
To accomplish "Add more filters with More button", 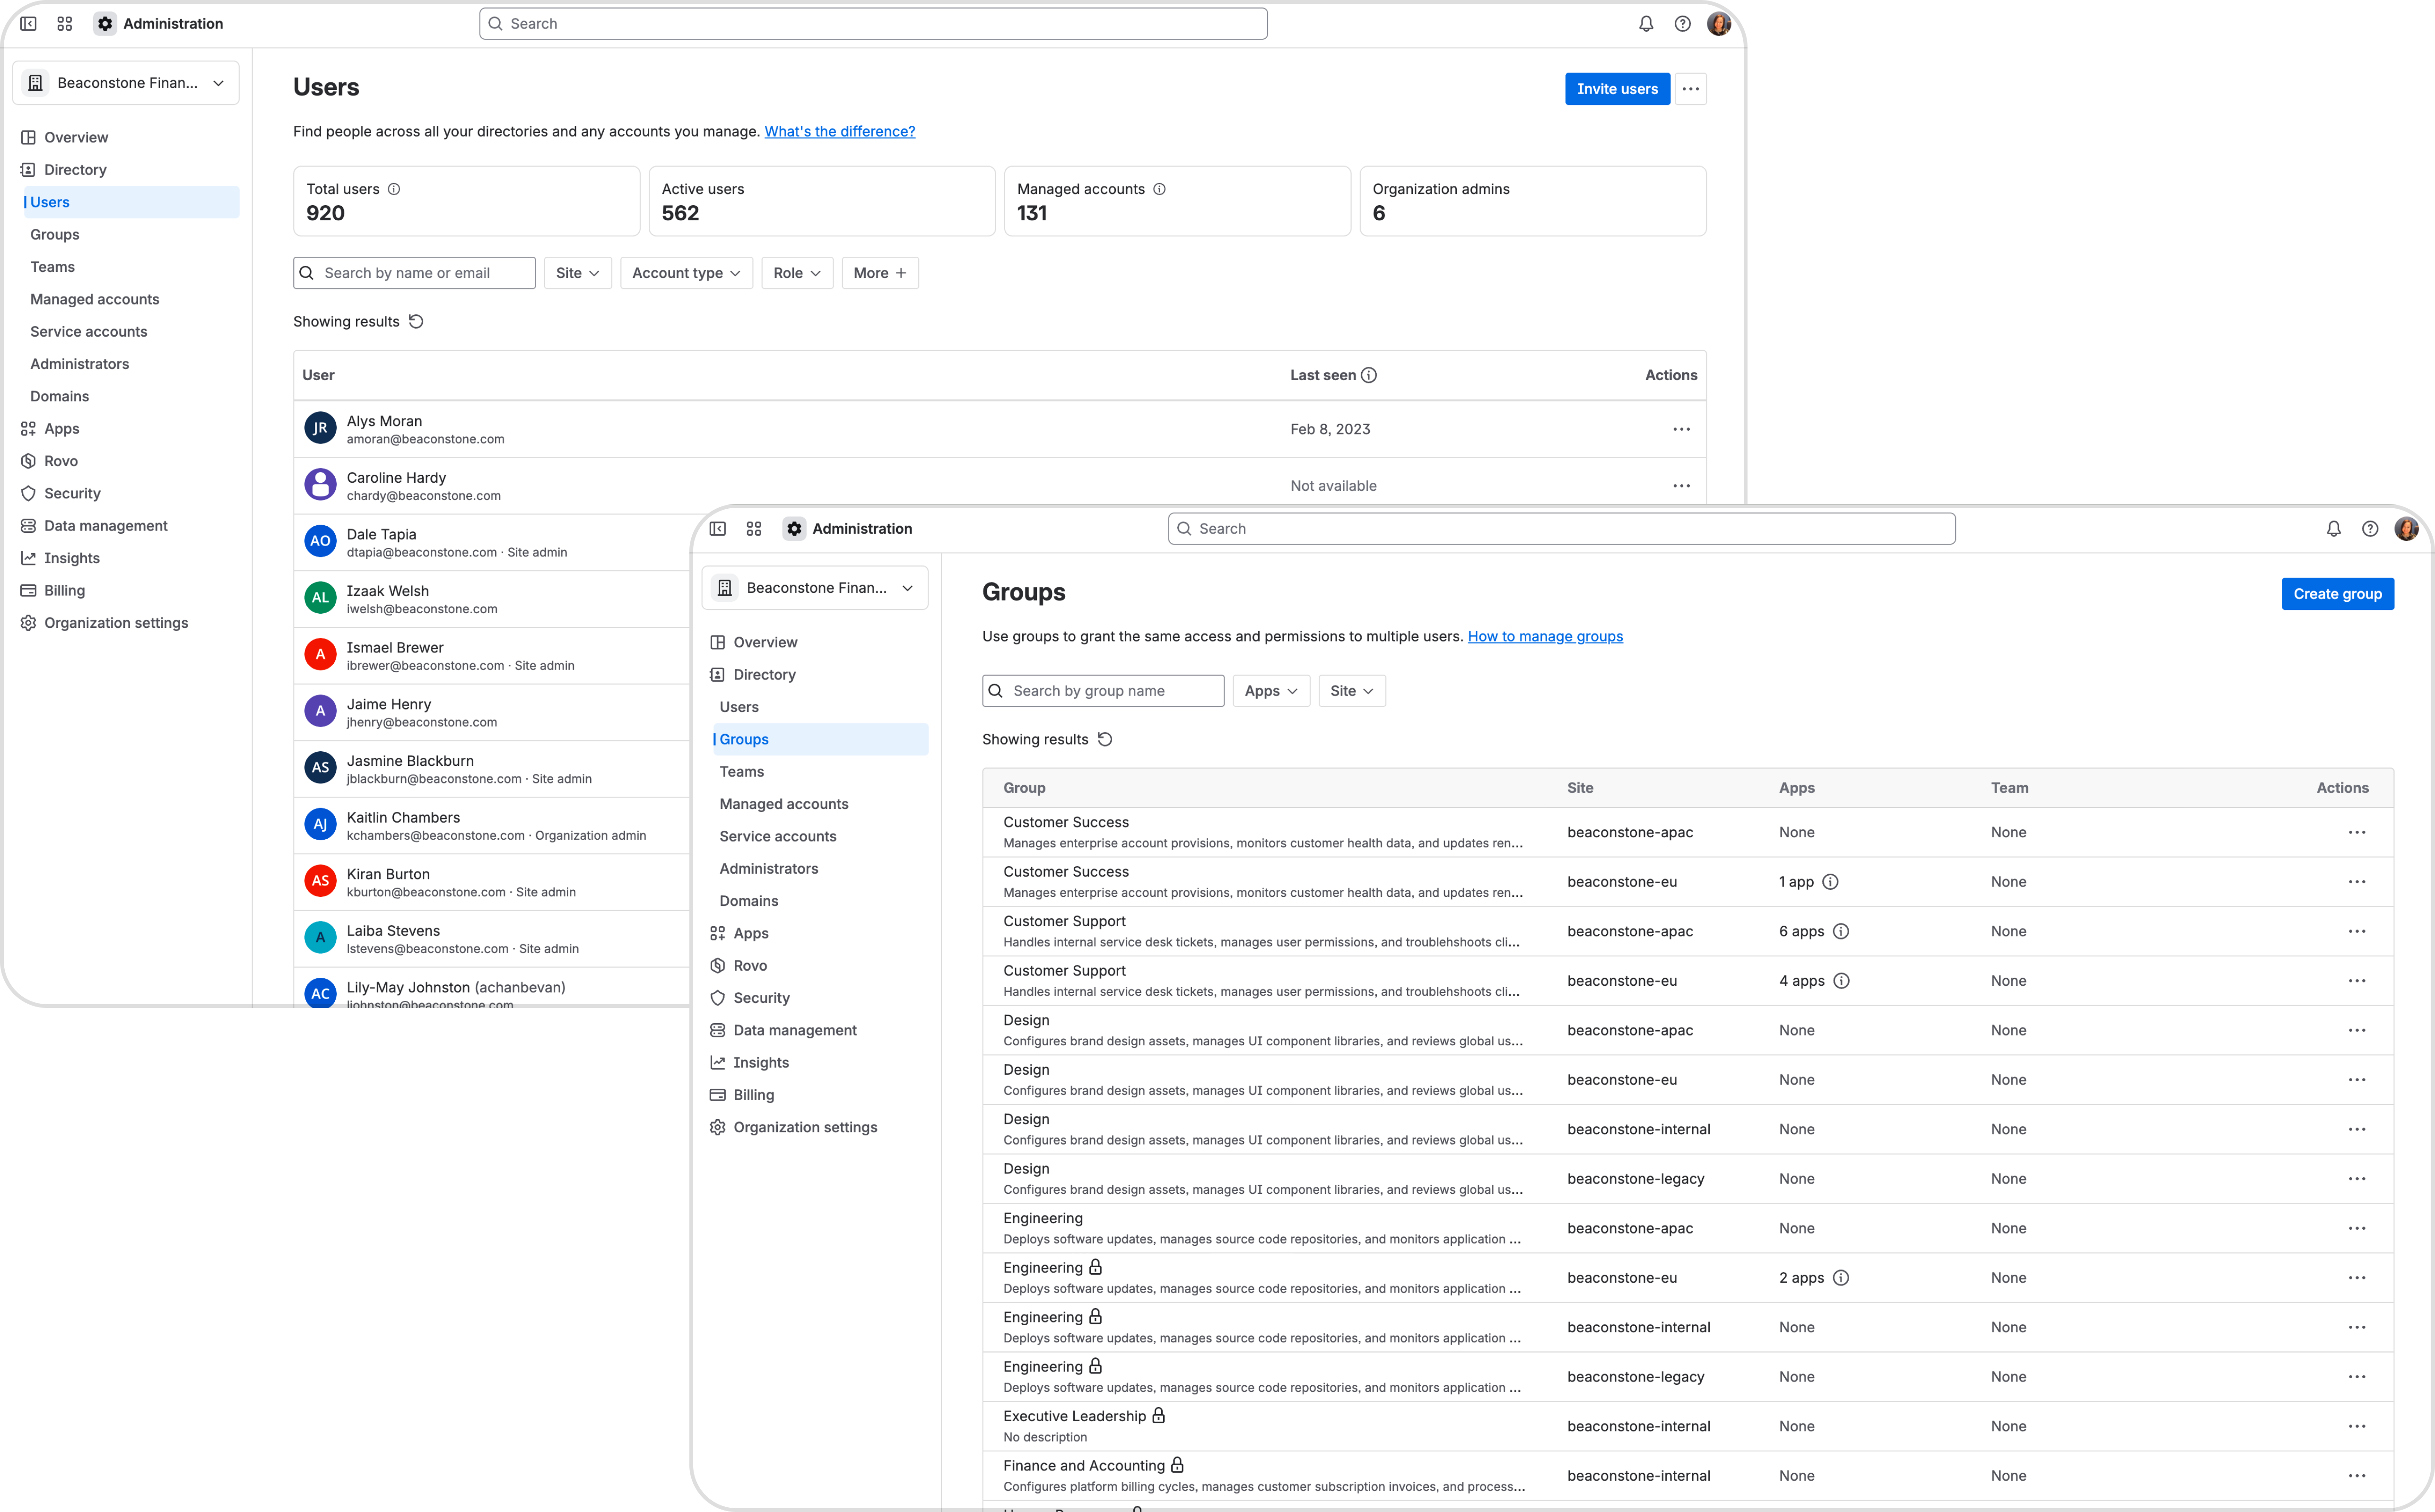I will [x=880, y=273].
